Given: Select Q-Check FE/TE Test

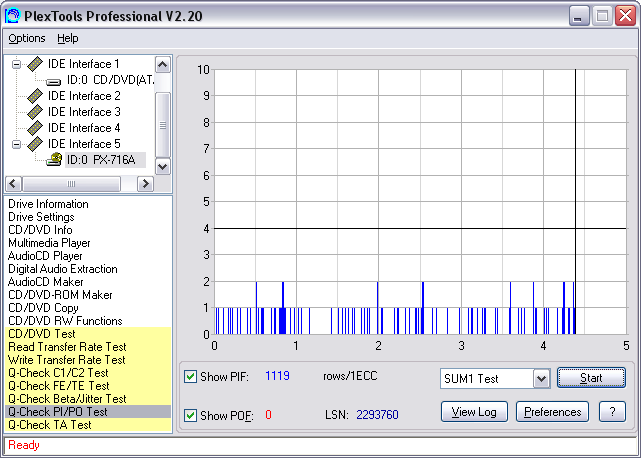Looking at the screenshot, I should [x=88, y=386].
